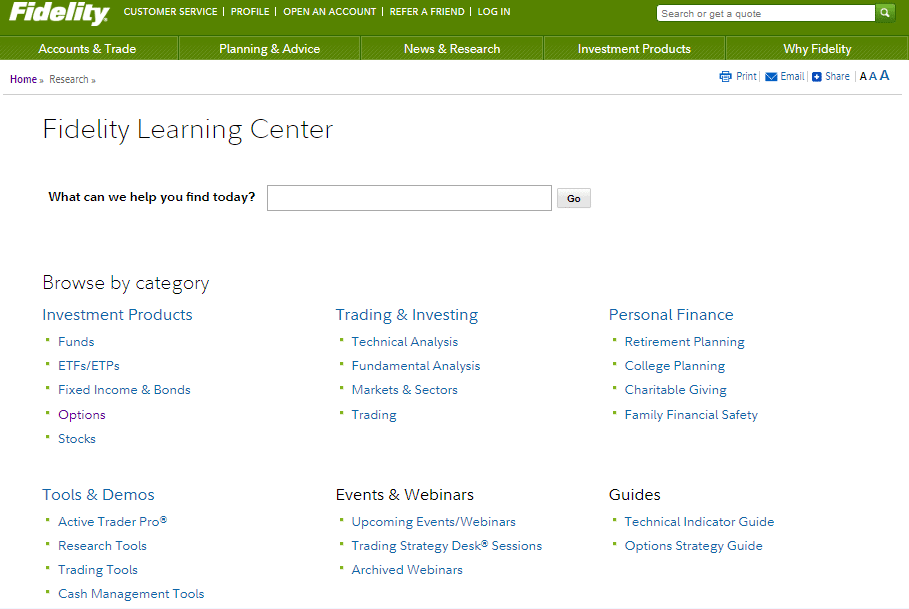Click the Log In link
This screenshot has width=909, height=609.
pyautogui.click(x=494, y=12)
